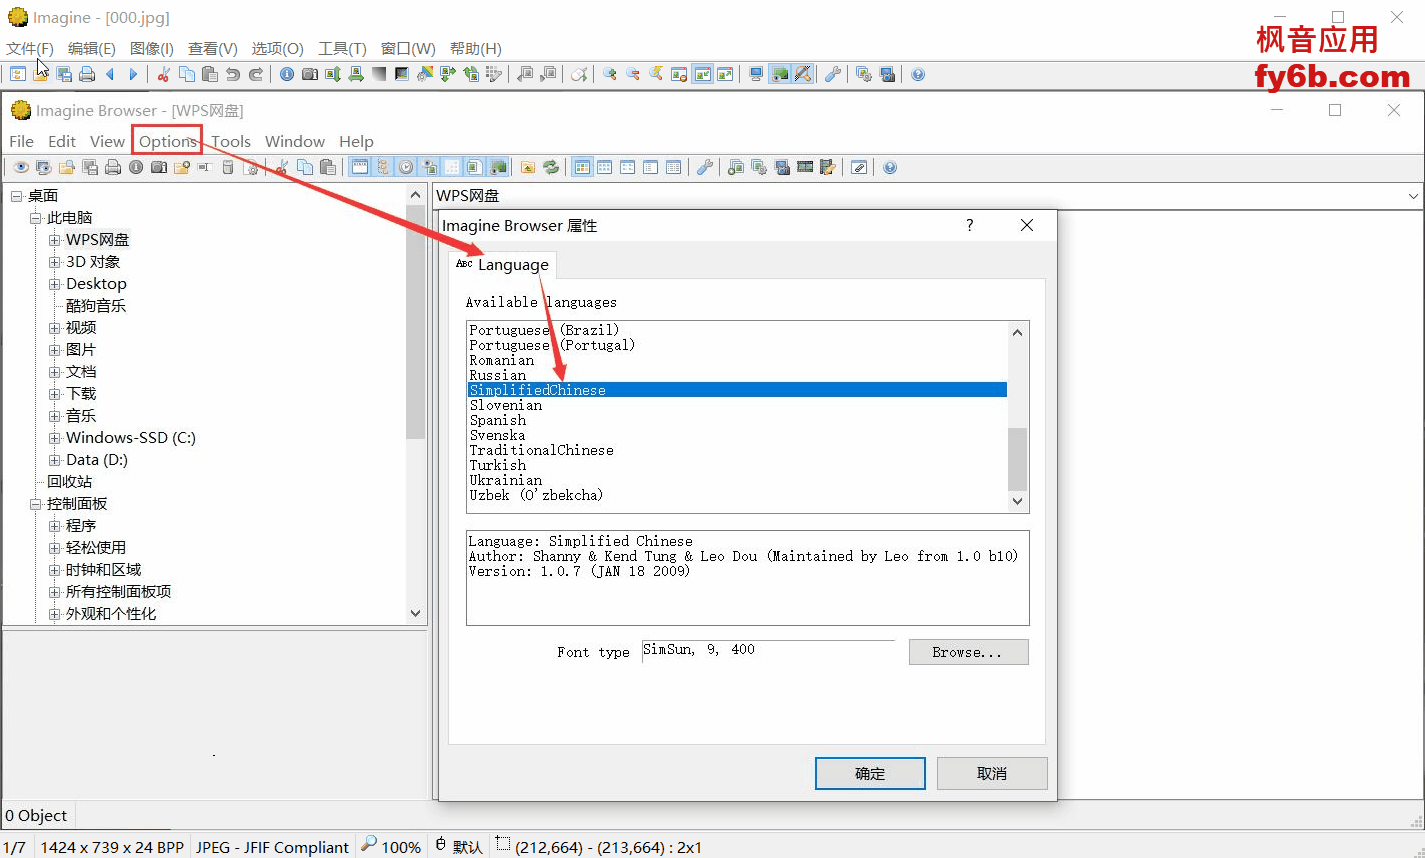Click the Font type input field
The width and height of the screenshot is (1425, 858).
(x=768, y=650)
